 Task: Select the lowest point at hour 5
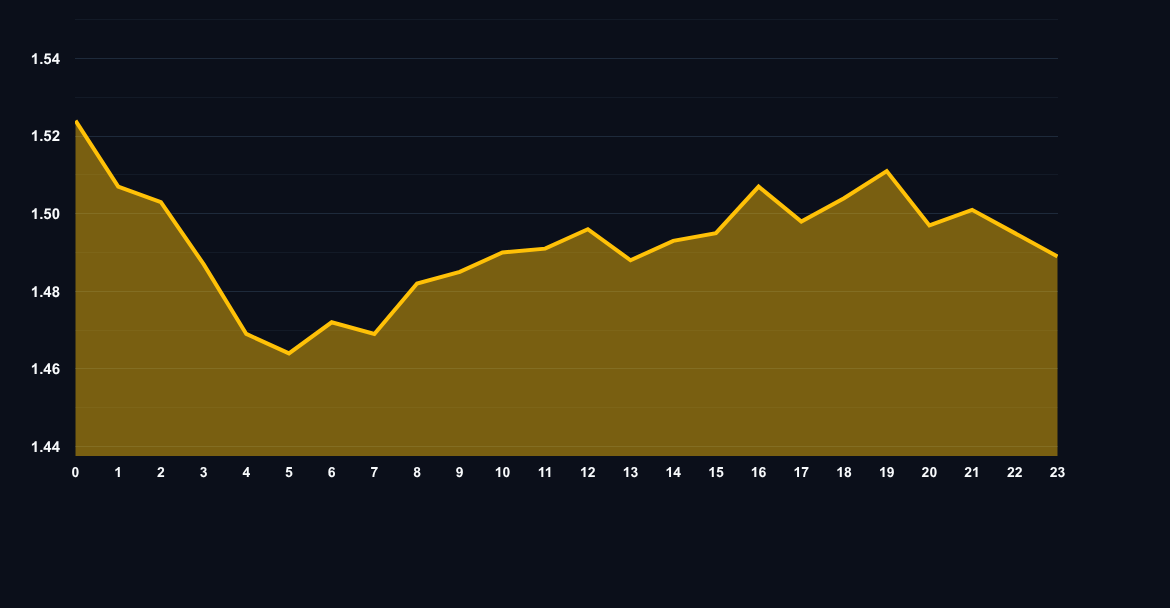(288, 352)
